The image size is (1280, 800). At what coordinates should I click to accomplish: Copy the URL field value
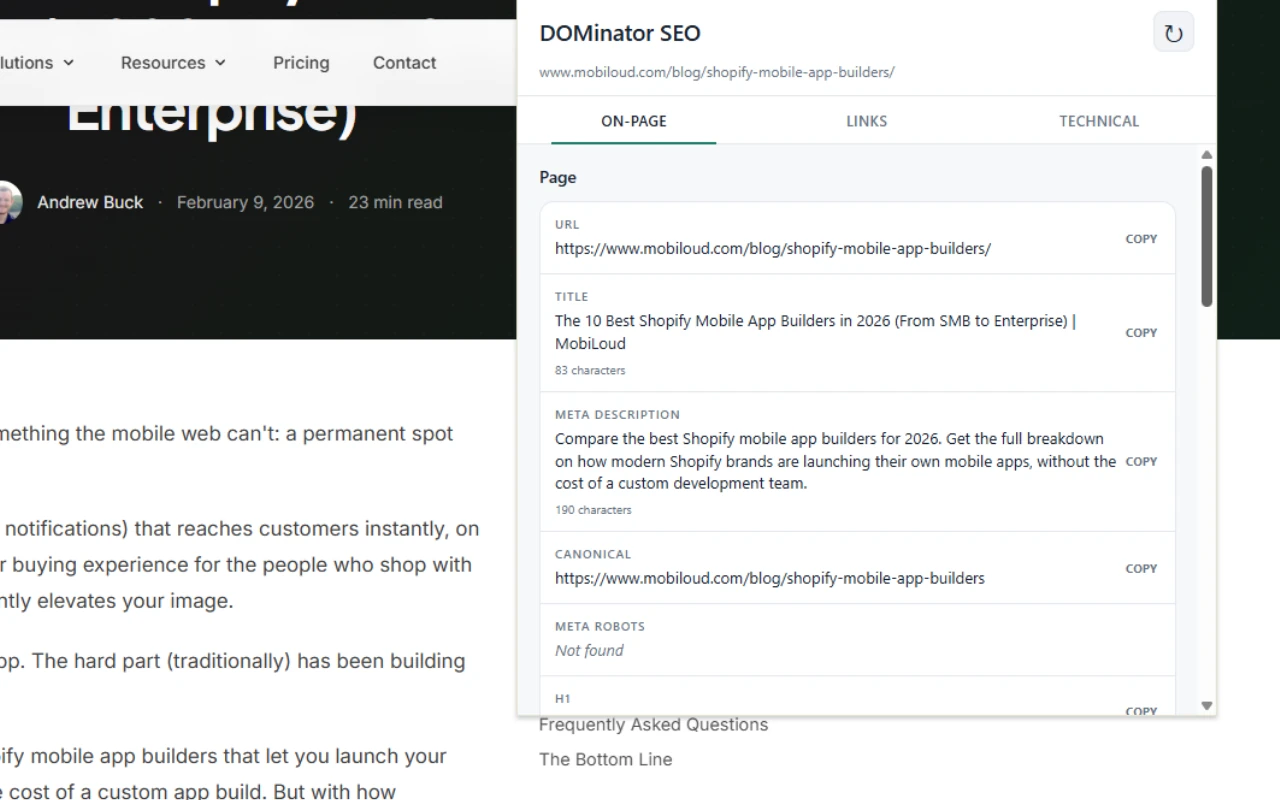point(1141,239)
